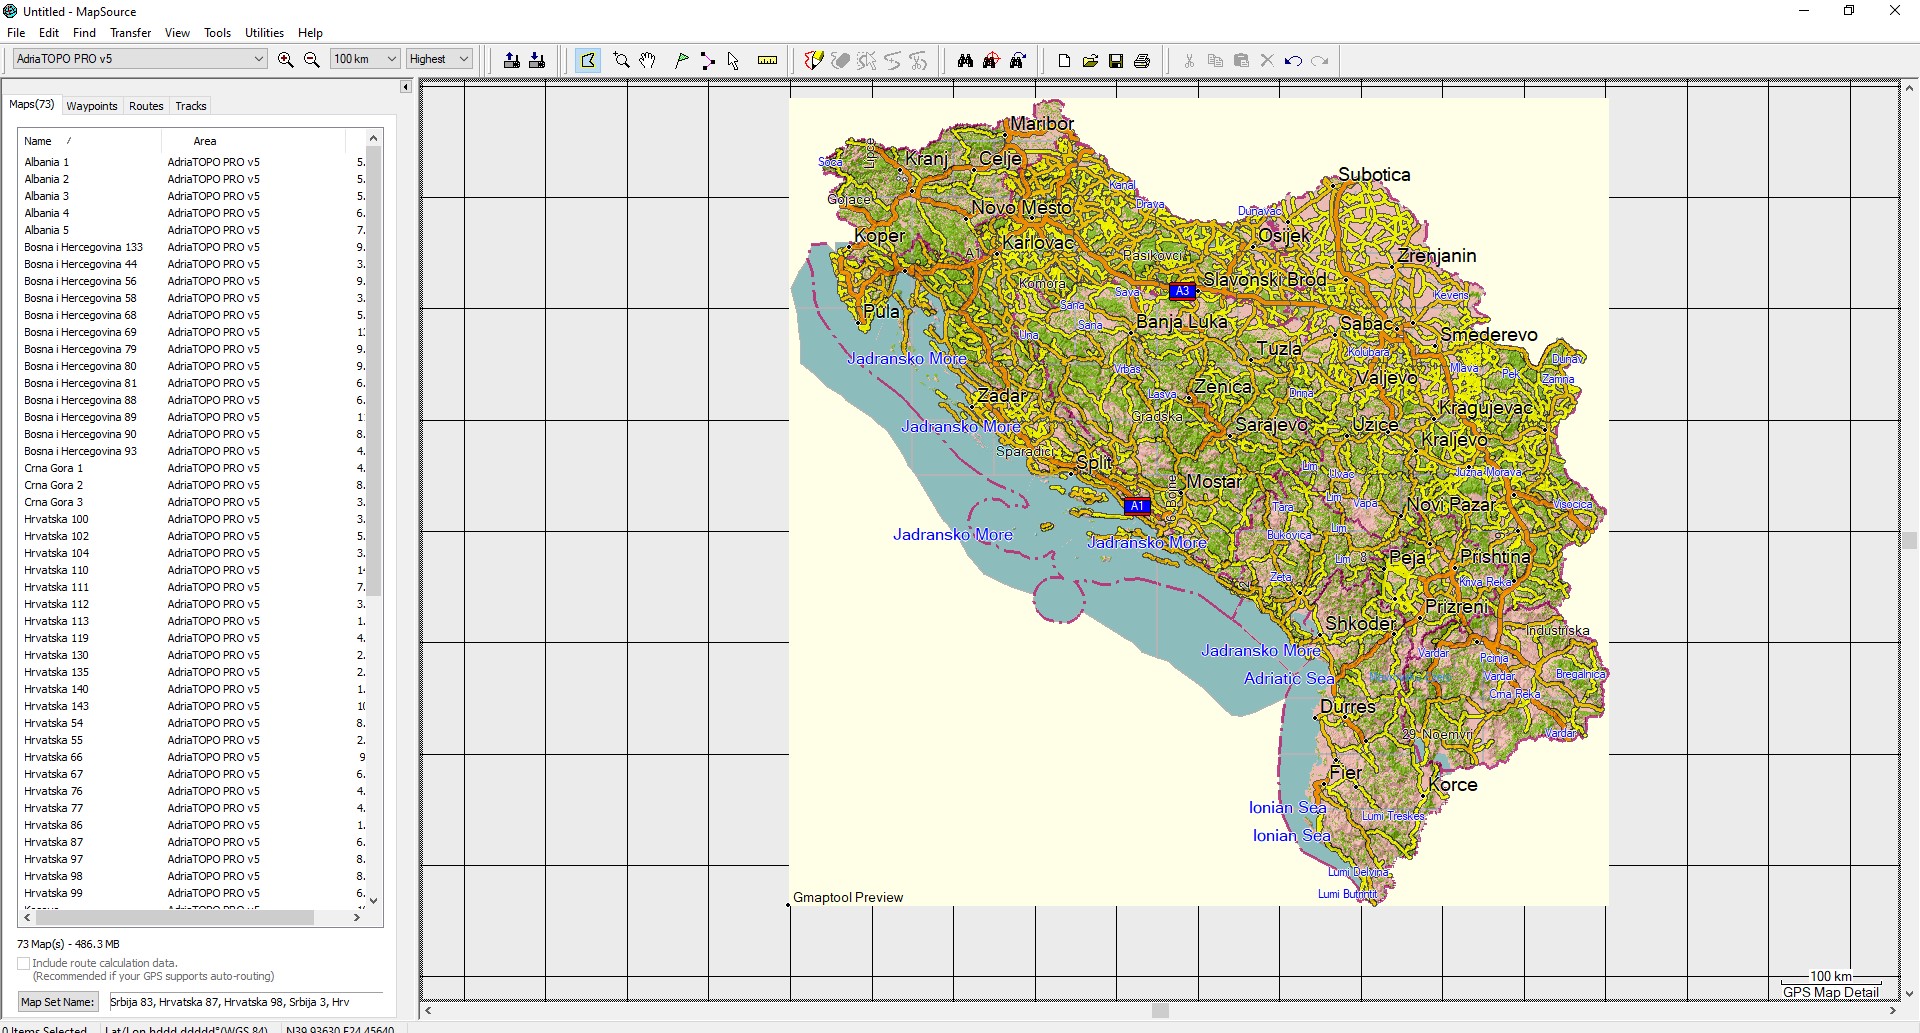This screenshot has width=1920, height=1033.
Task: Click the Sarajevo label on the map
Action: tap(1271, 425)
